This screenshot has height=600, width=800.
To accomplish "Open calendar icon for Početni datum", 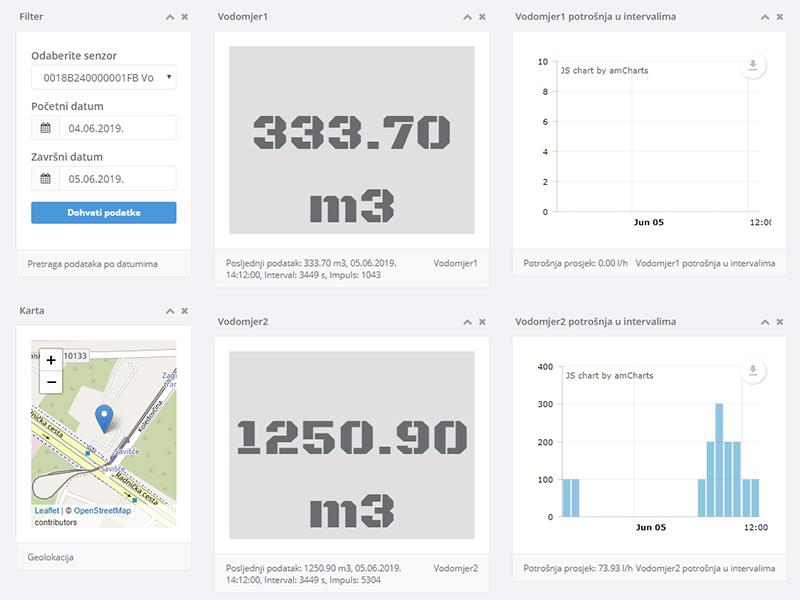I will [x=45, y=128].
